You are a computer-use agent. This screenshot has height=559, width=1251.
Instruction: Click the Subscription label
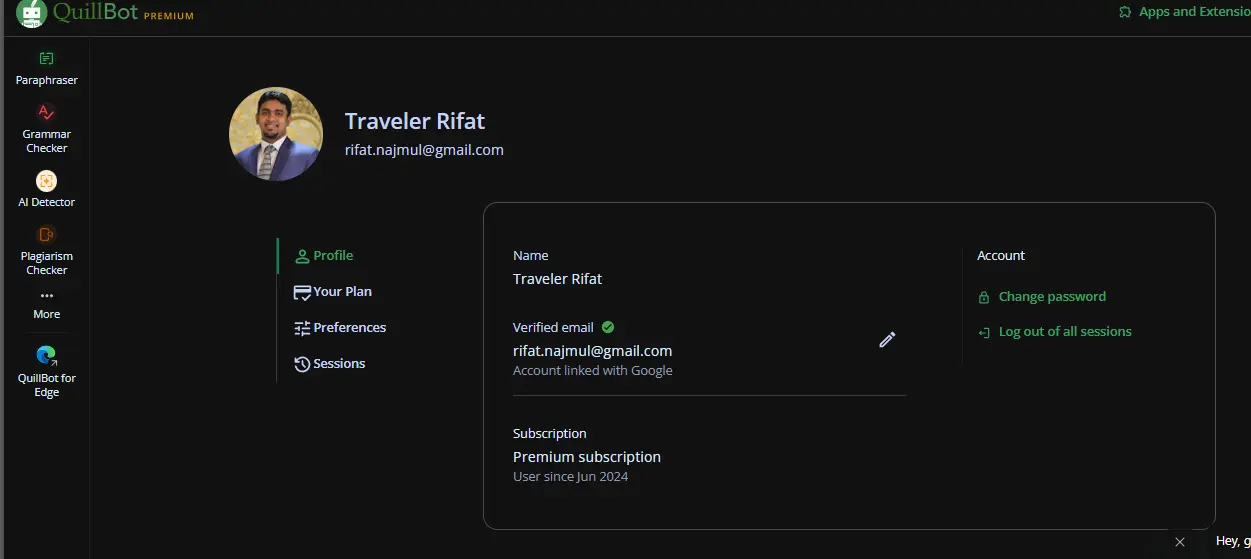[549, 434]
